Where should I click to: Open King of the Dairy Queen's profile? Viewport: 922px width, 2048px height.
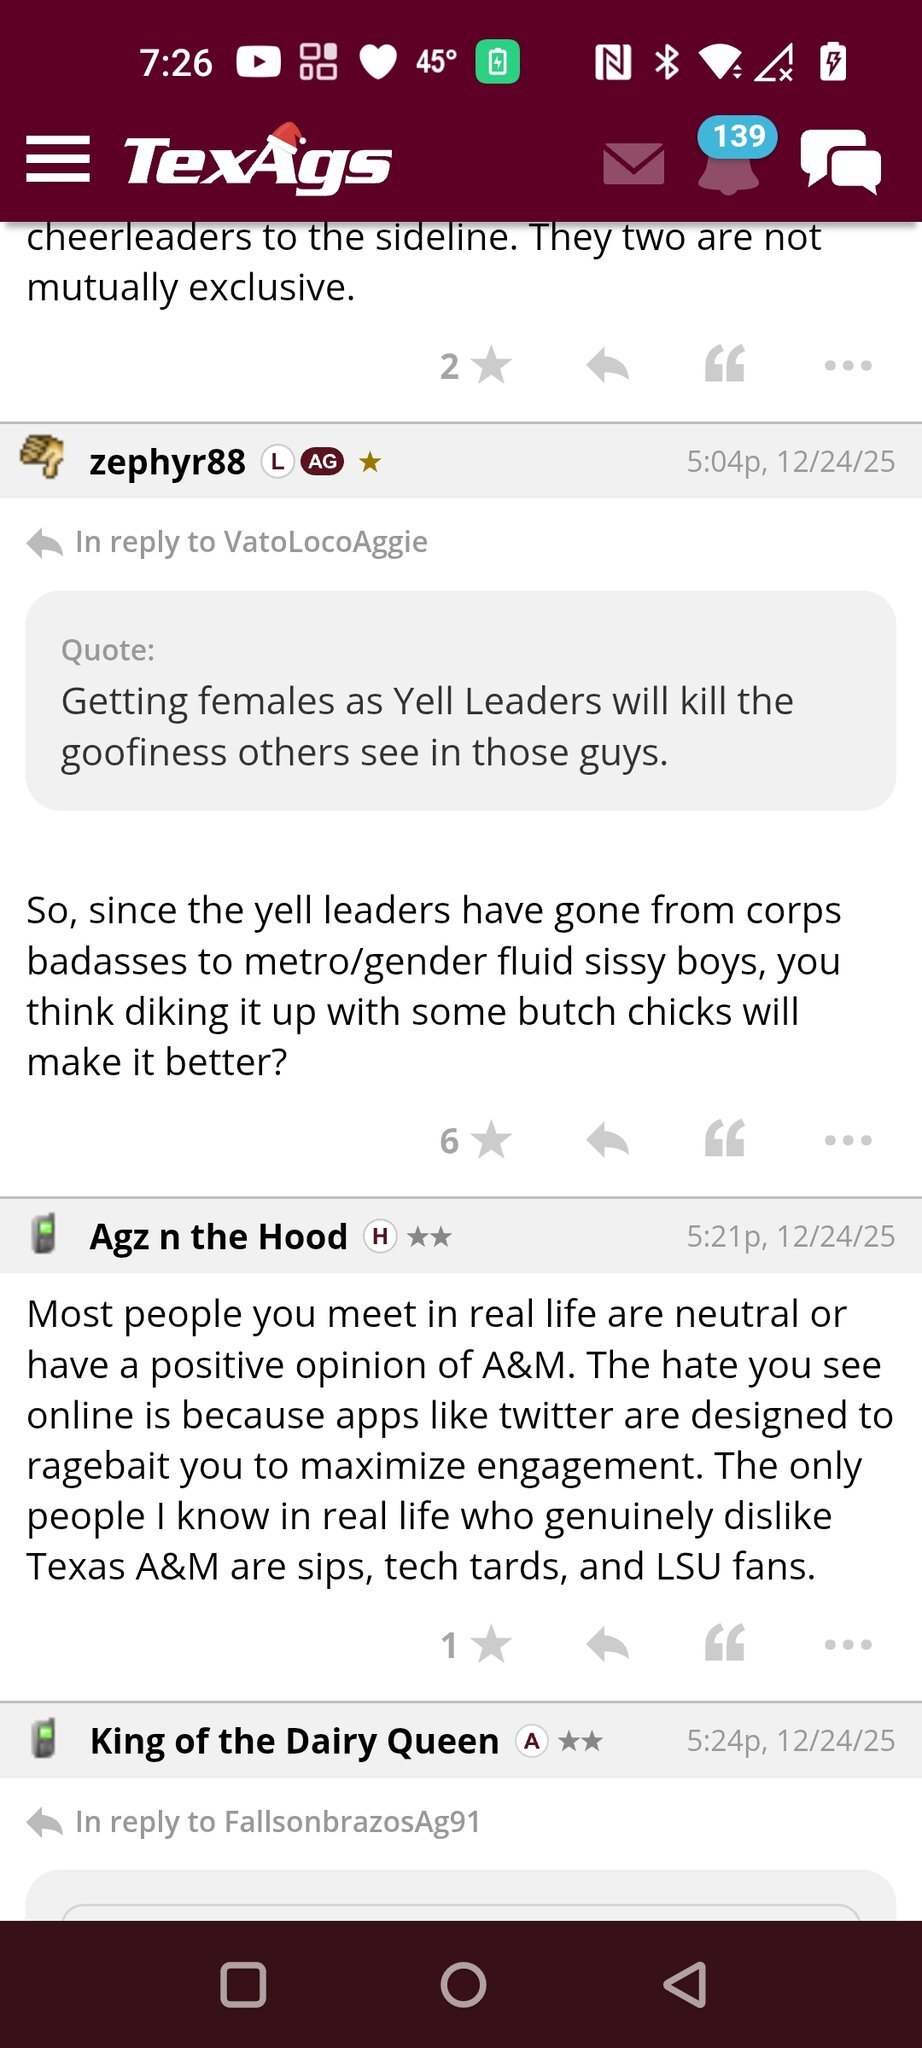click(x=294, y=1741)
